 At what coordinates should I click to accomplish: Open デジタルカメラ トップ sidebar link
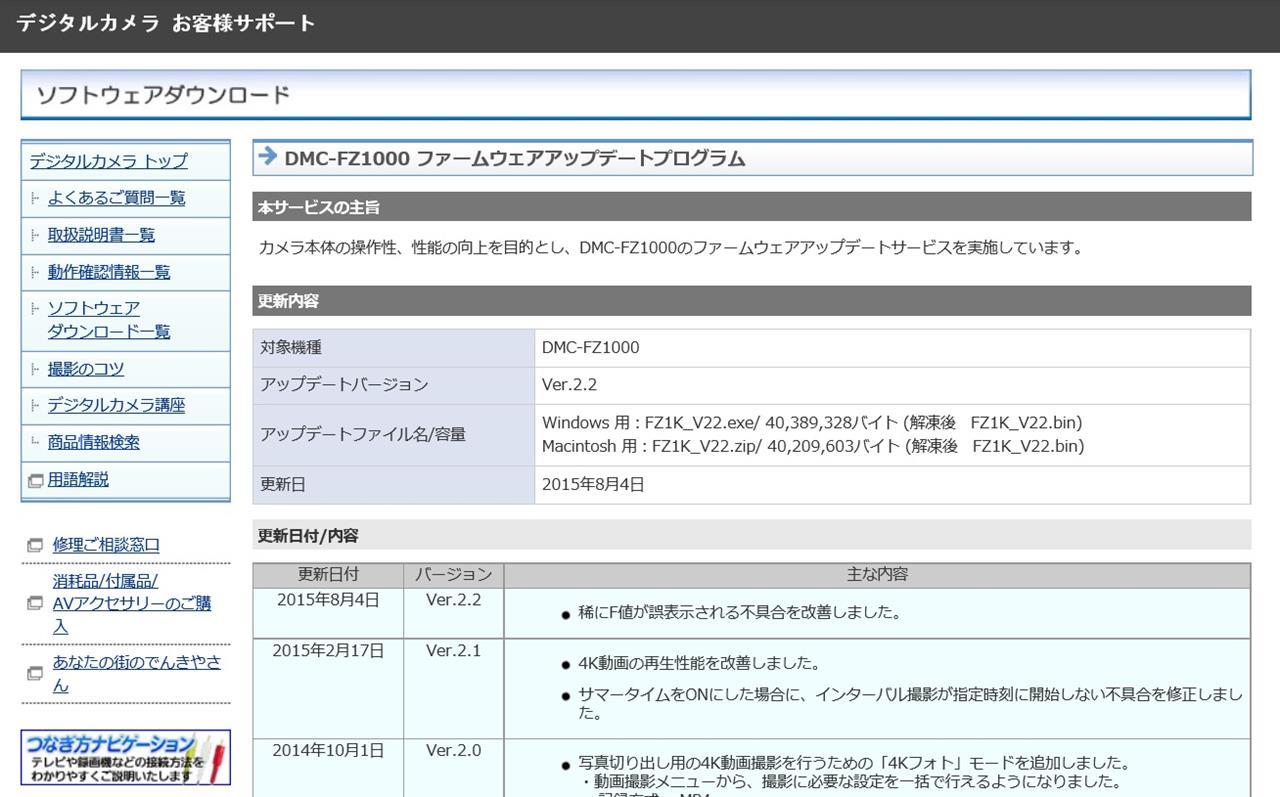(x=108, y=161)
